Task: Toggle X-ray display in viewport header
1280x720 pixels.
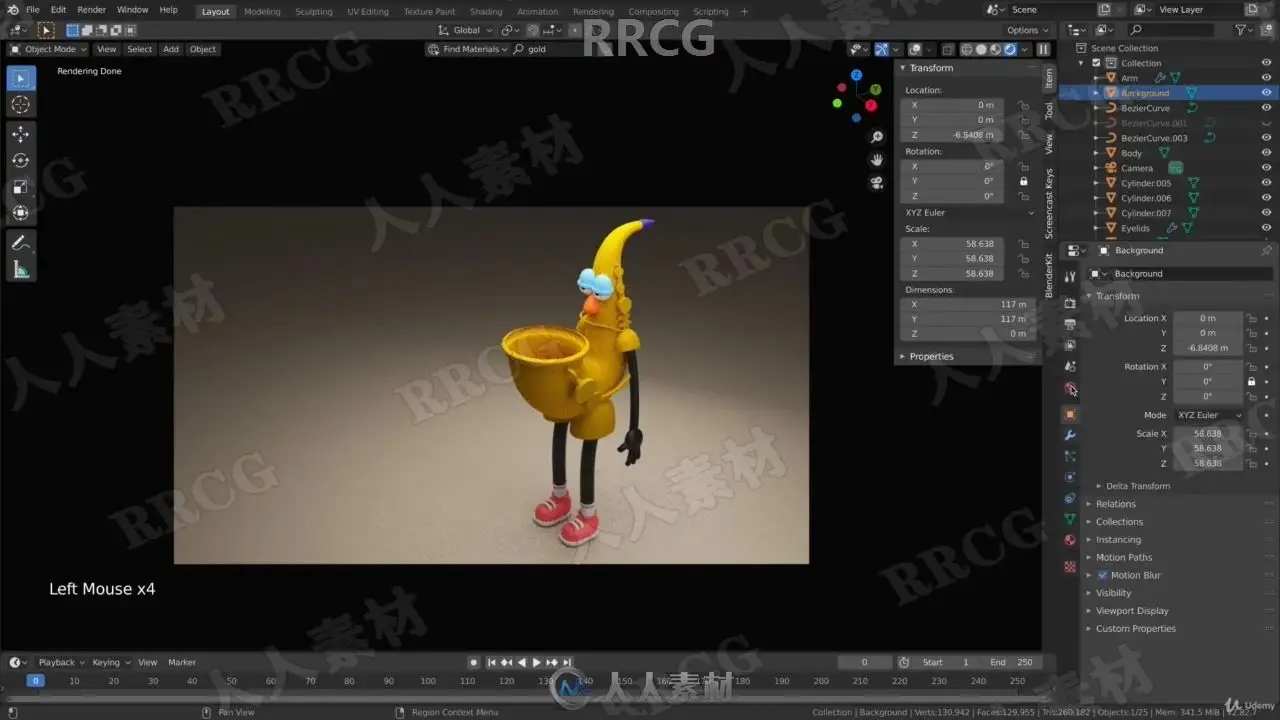Action: click(x=947, y=49)
